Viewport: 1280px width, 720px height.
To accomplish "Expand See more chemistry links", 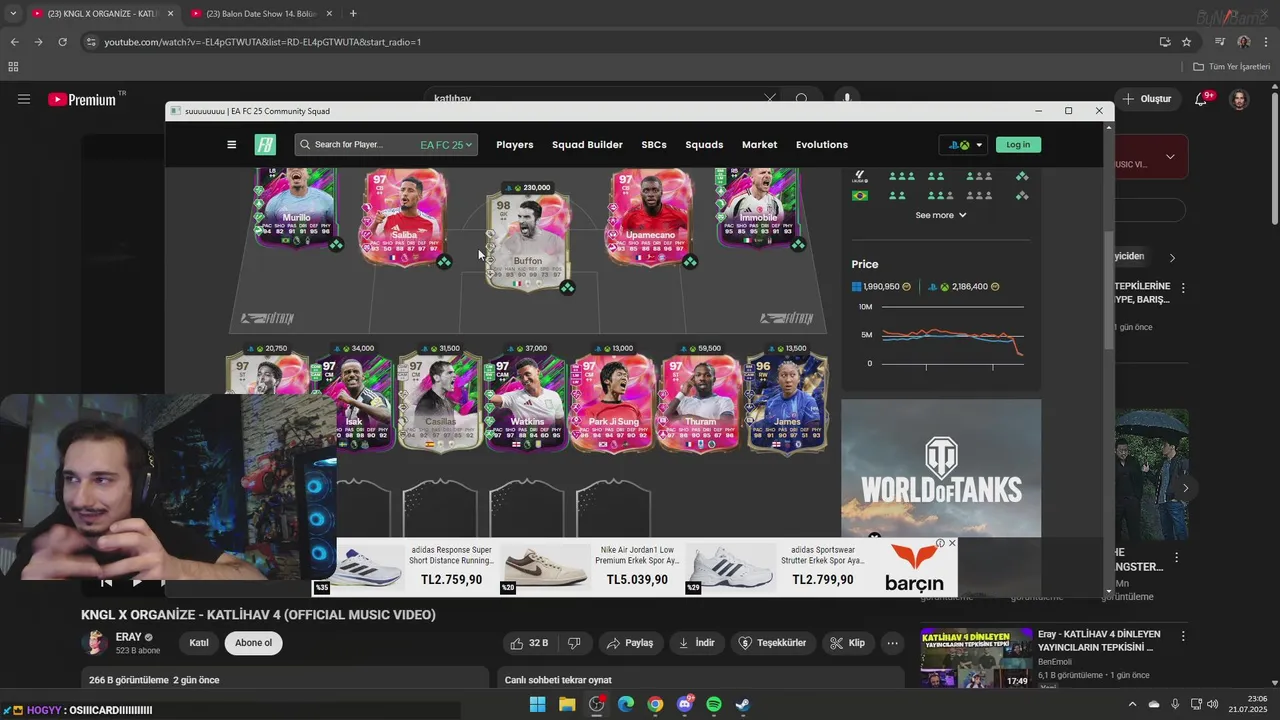I will [941, 215].
